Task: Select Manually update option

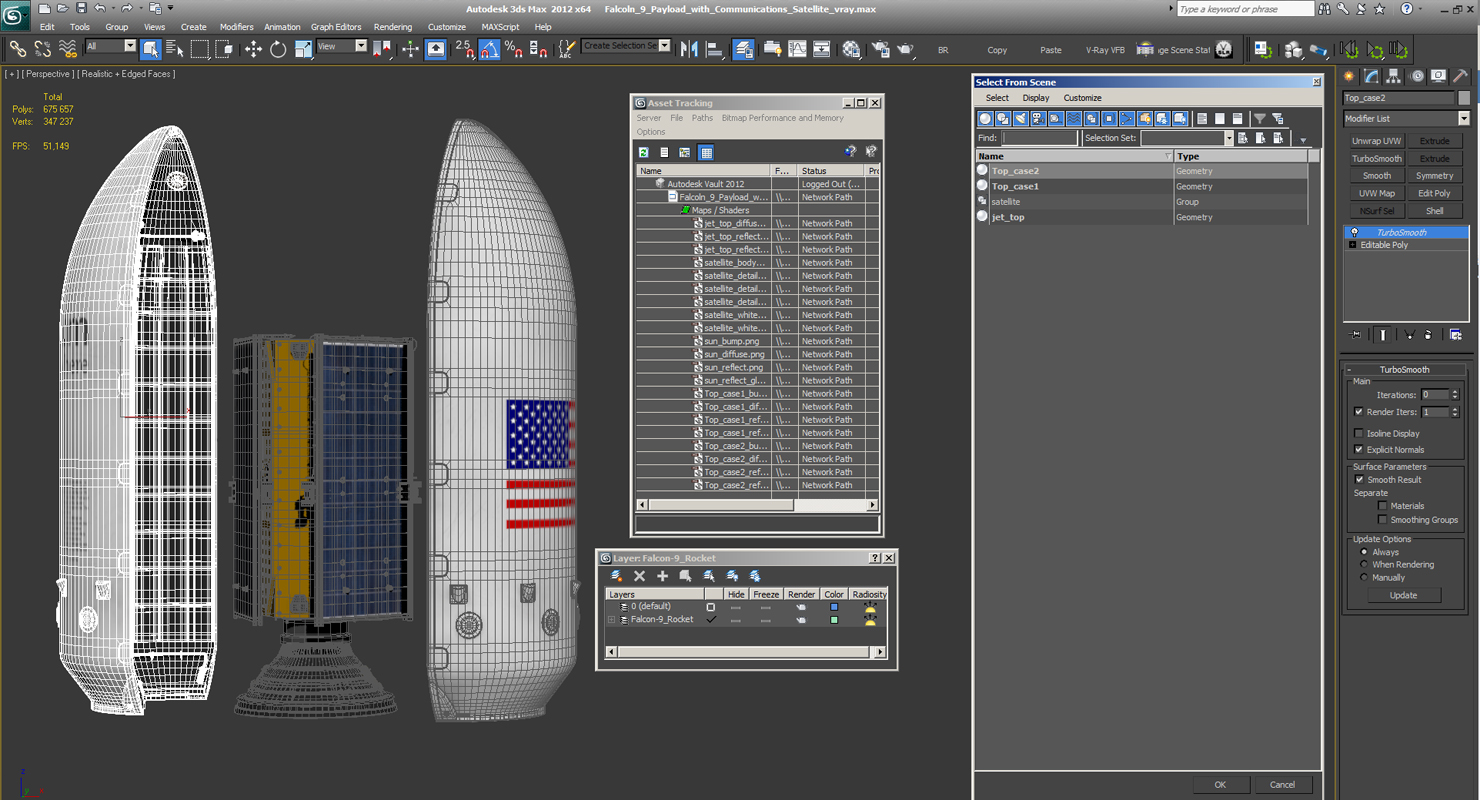Action: pos(1363,578)
